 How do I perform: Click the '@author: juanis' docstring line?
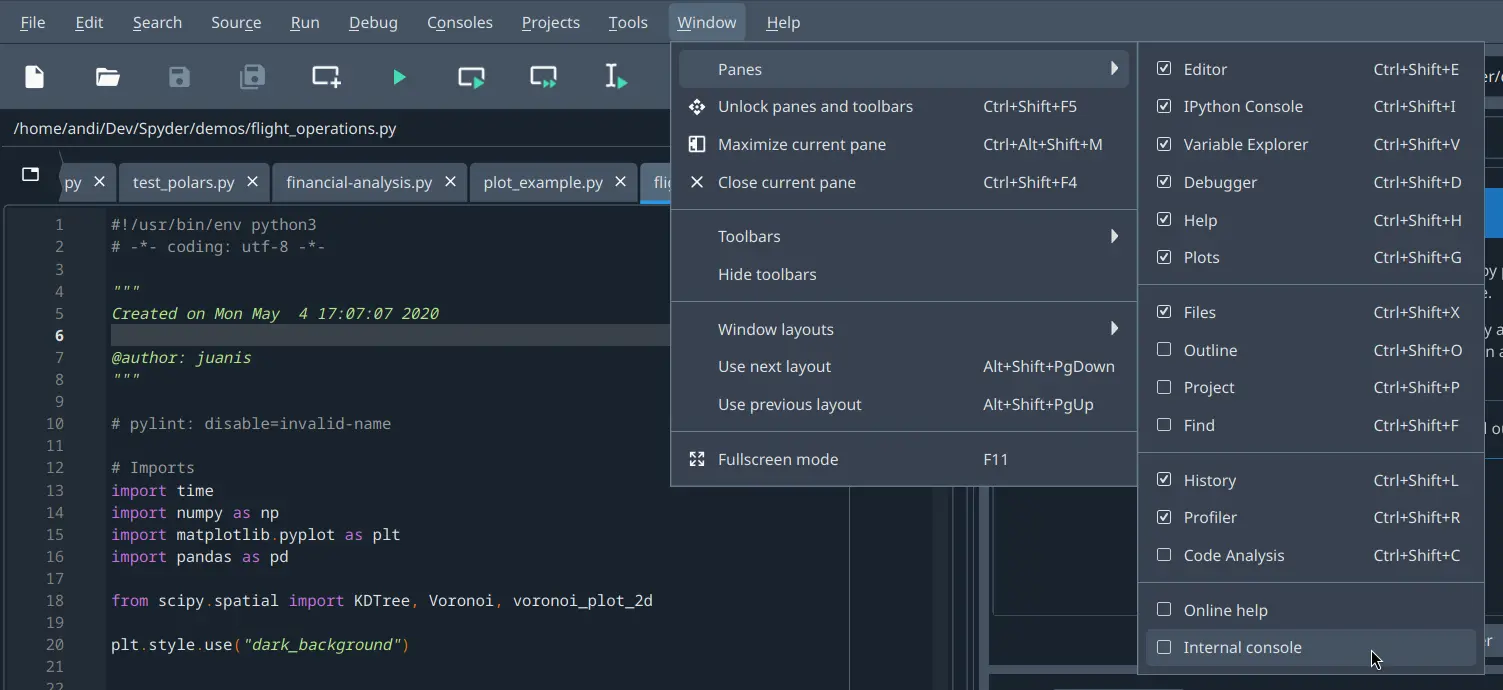181,358
